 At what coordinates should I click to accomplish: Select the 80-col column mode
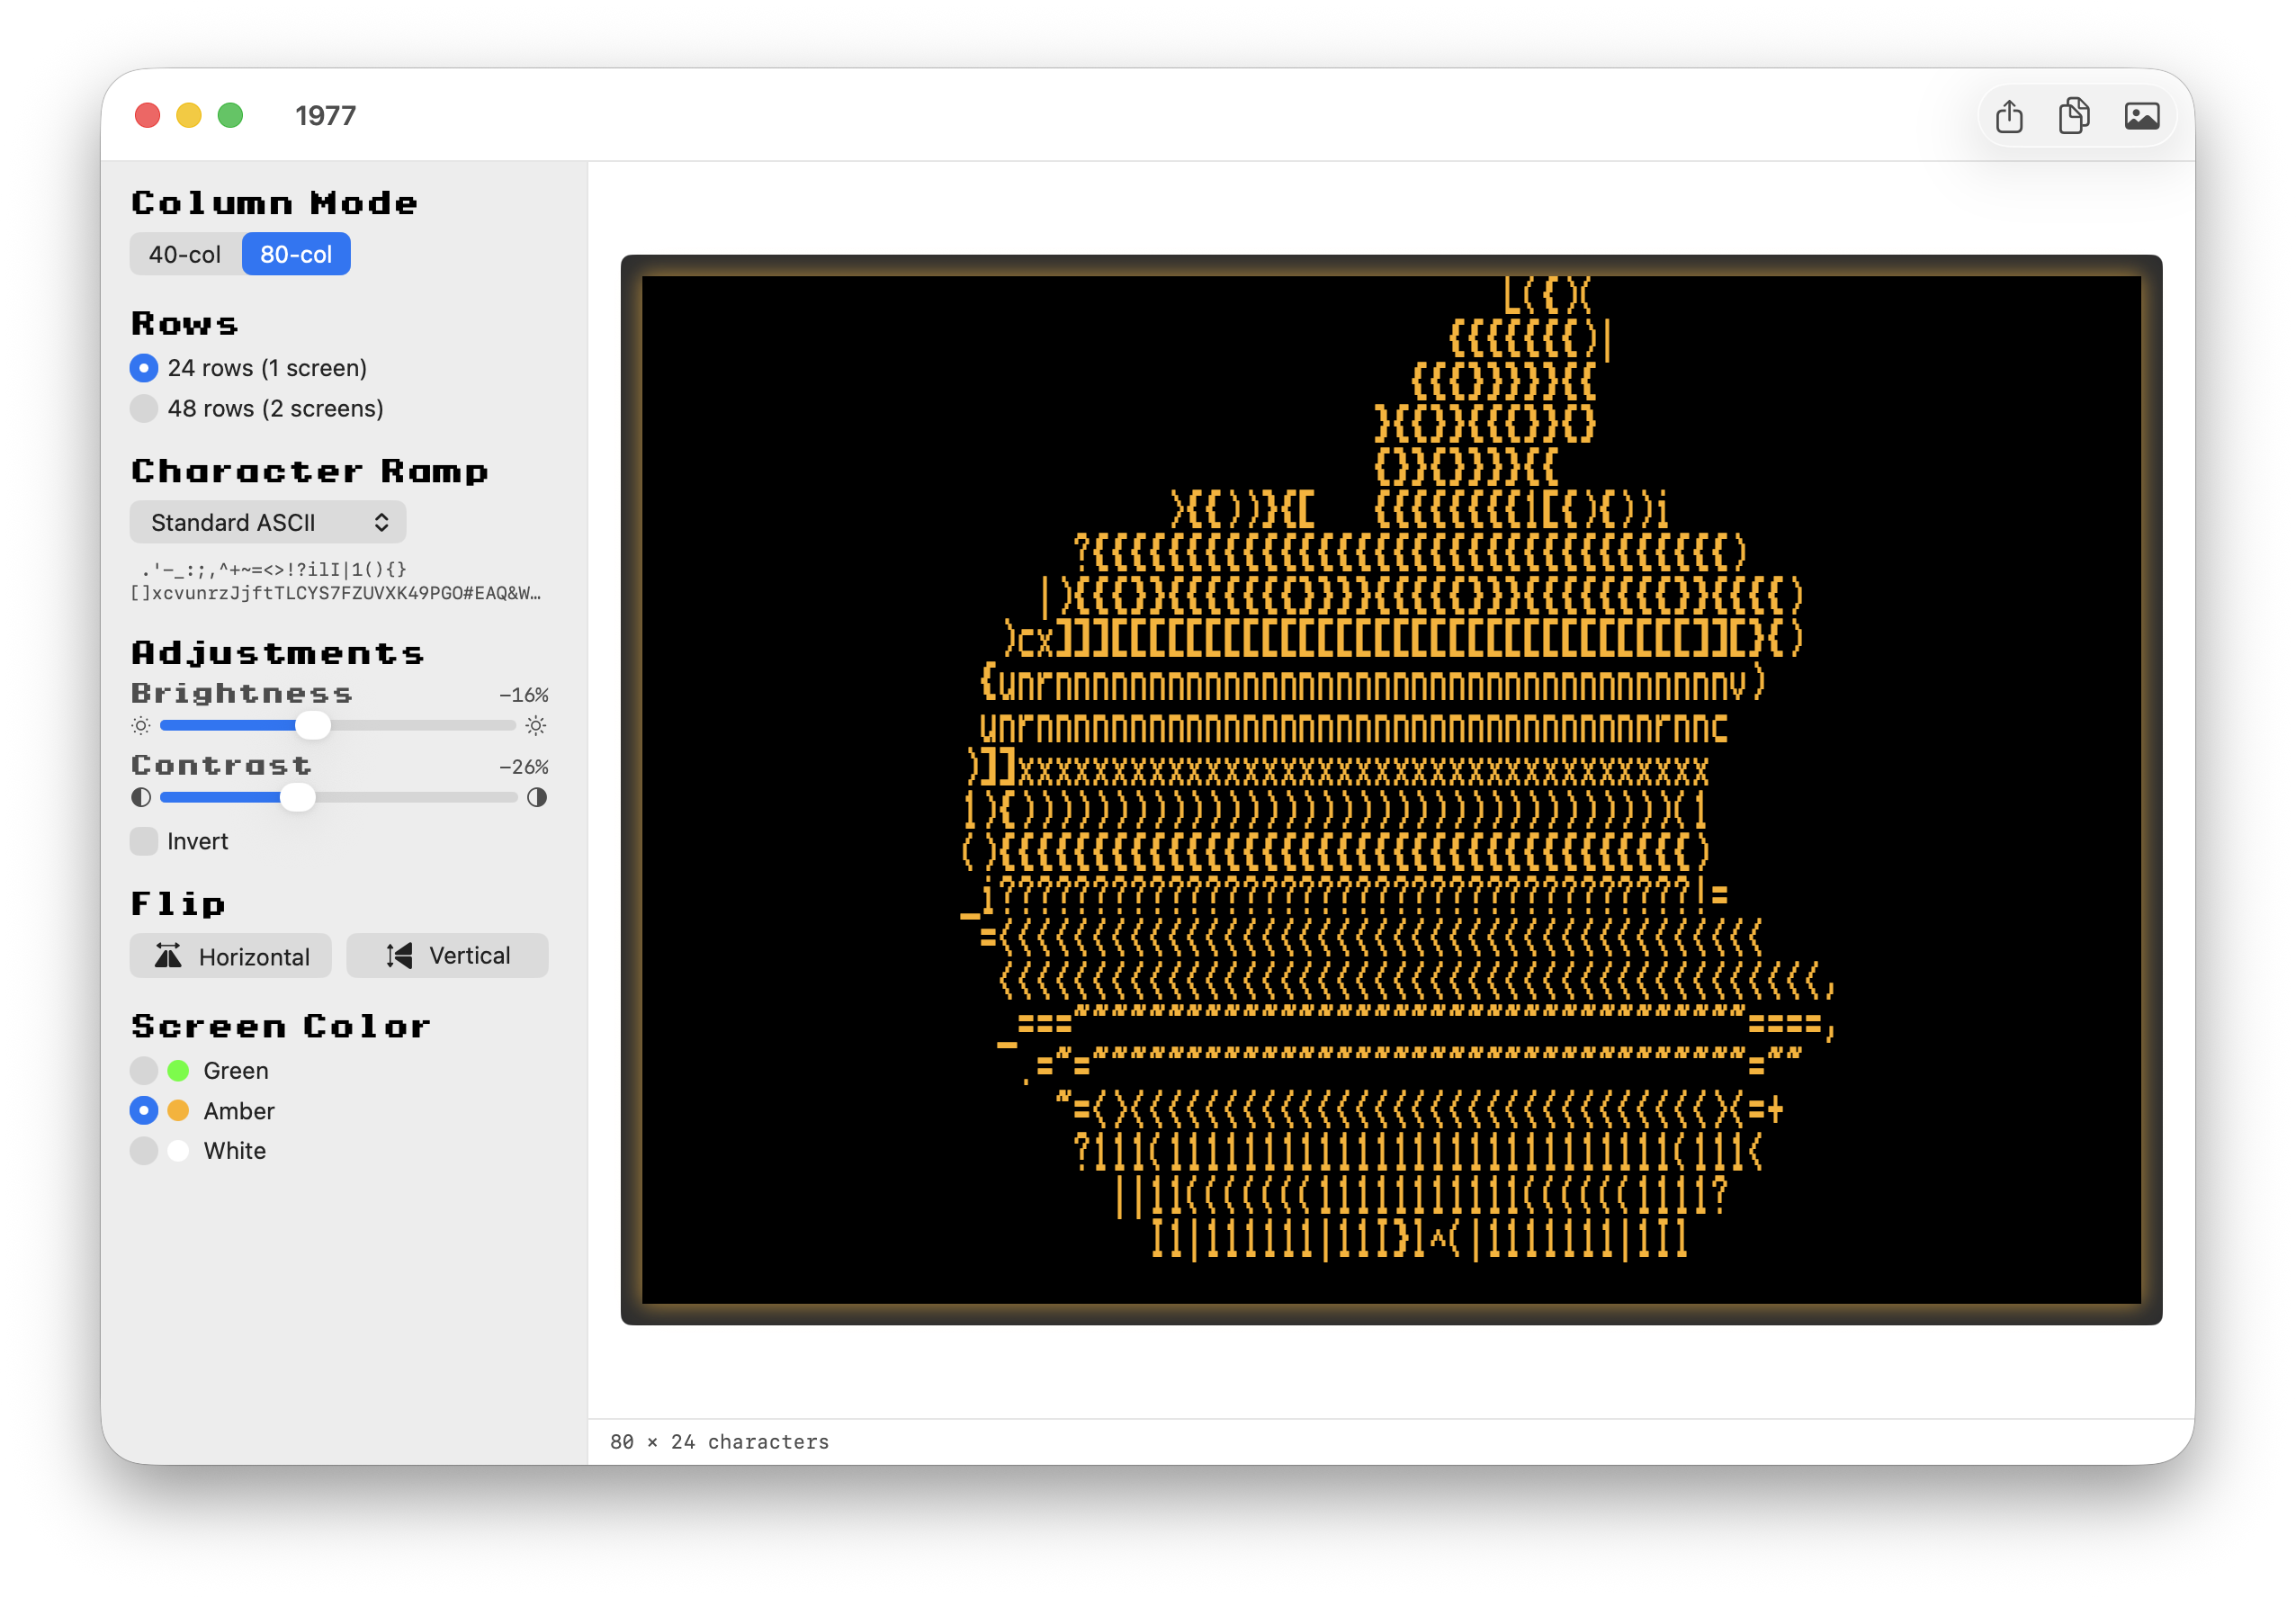pos(296,254)
